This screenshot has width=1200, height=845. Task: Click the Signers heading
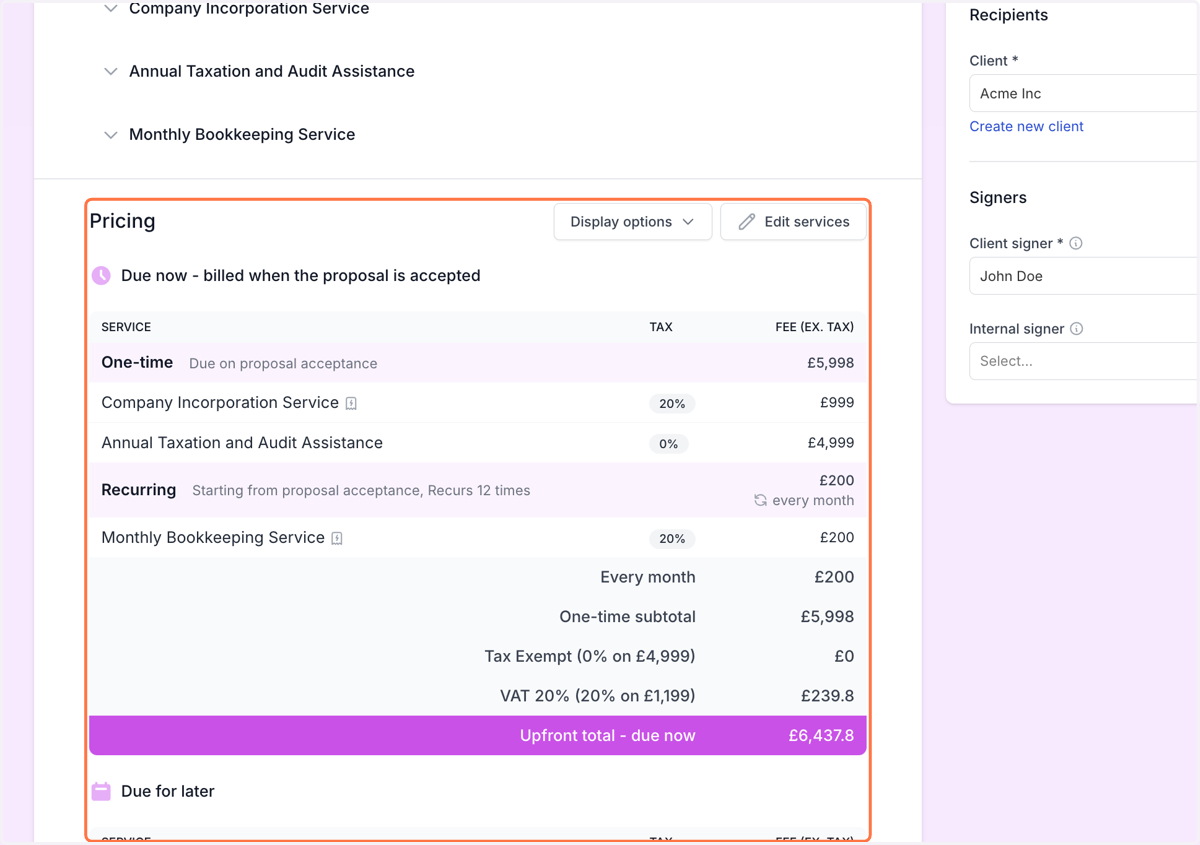998,198
